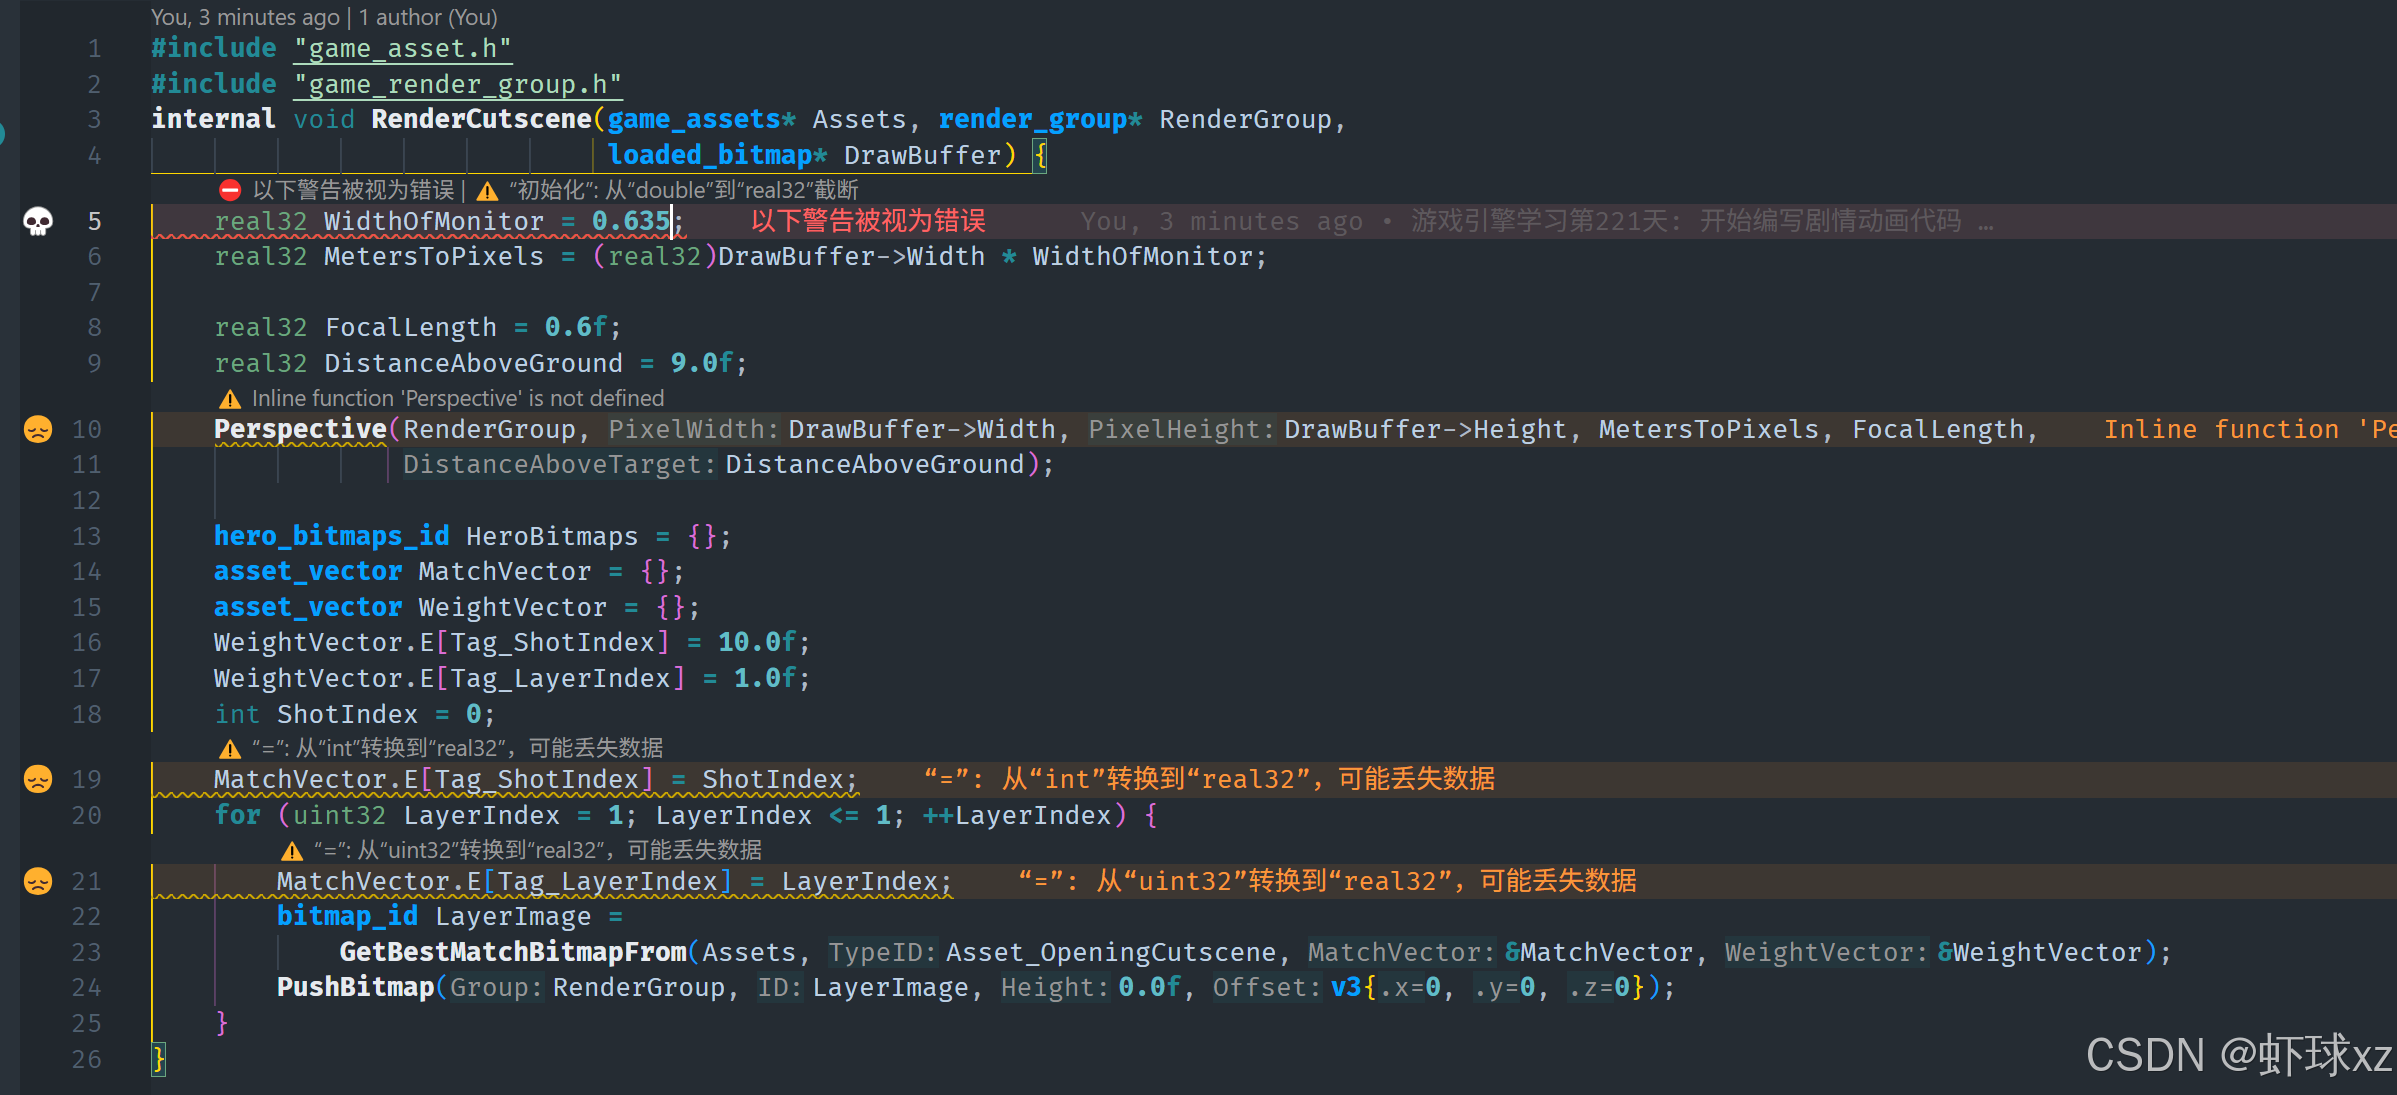Click warning triangle above the MatchVector LayerIndex line
The width and height of the screenshot is (2397, 1095).
click(x=292, y=851)
